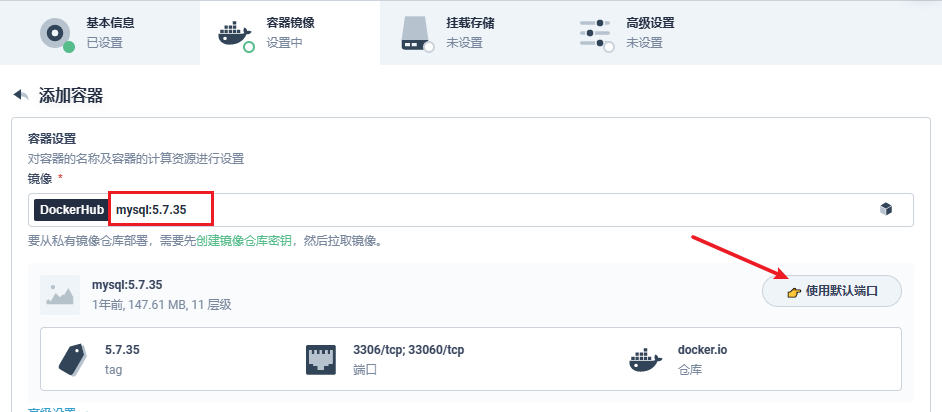Click the mysql:5.7.35 image input field
942x412 pixels.
[x=500, y=210]
